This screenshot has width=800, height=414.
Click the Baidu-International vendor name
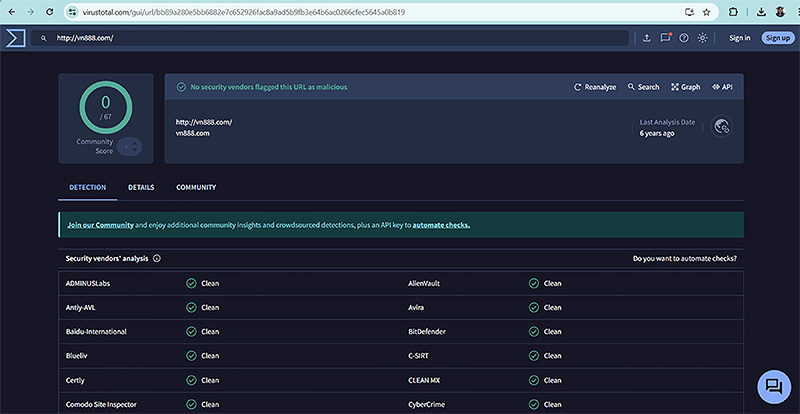(x=96, y=332)
